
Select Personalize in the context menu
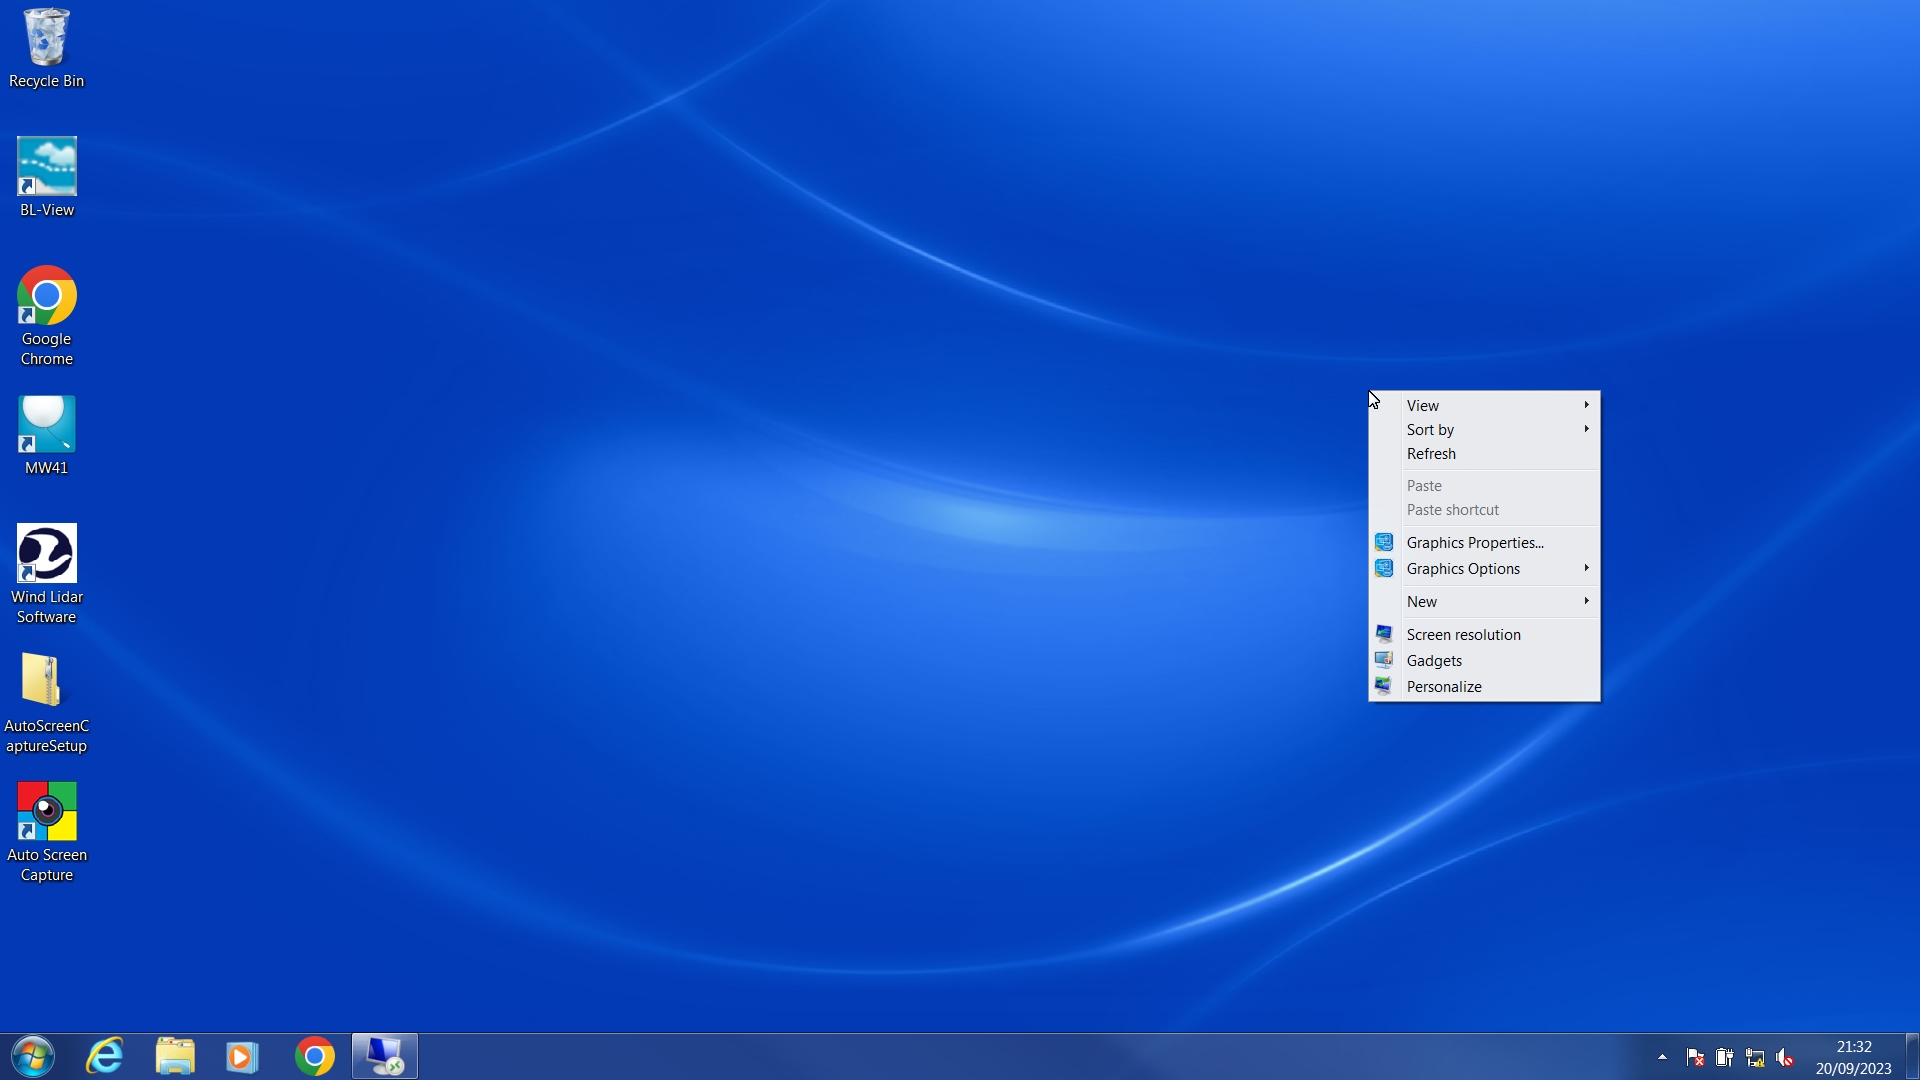tap(1444, 686)
